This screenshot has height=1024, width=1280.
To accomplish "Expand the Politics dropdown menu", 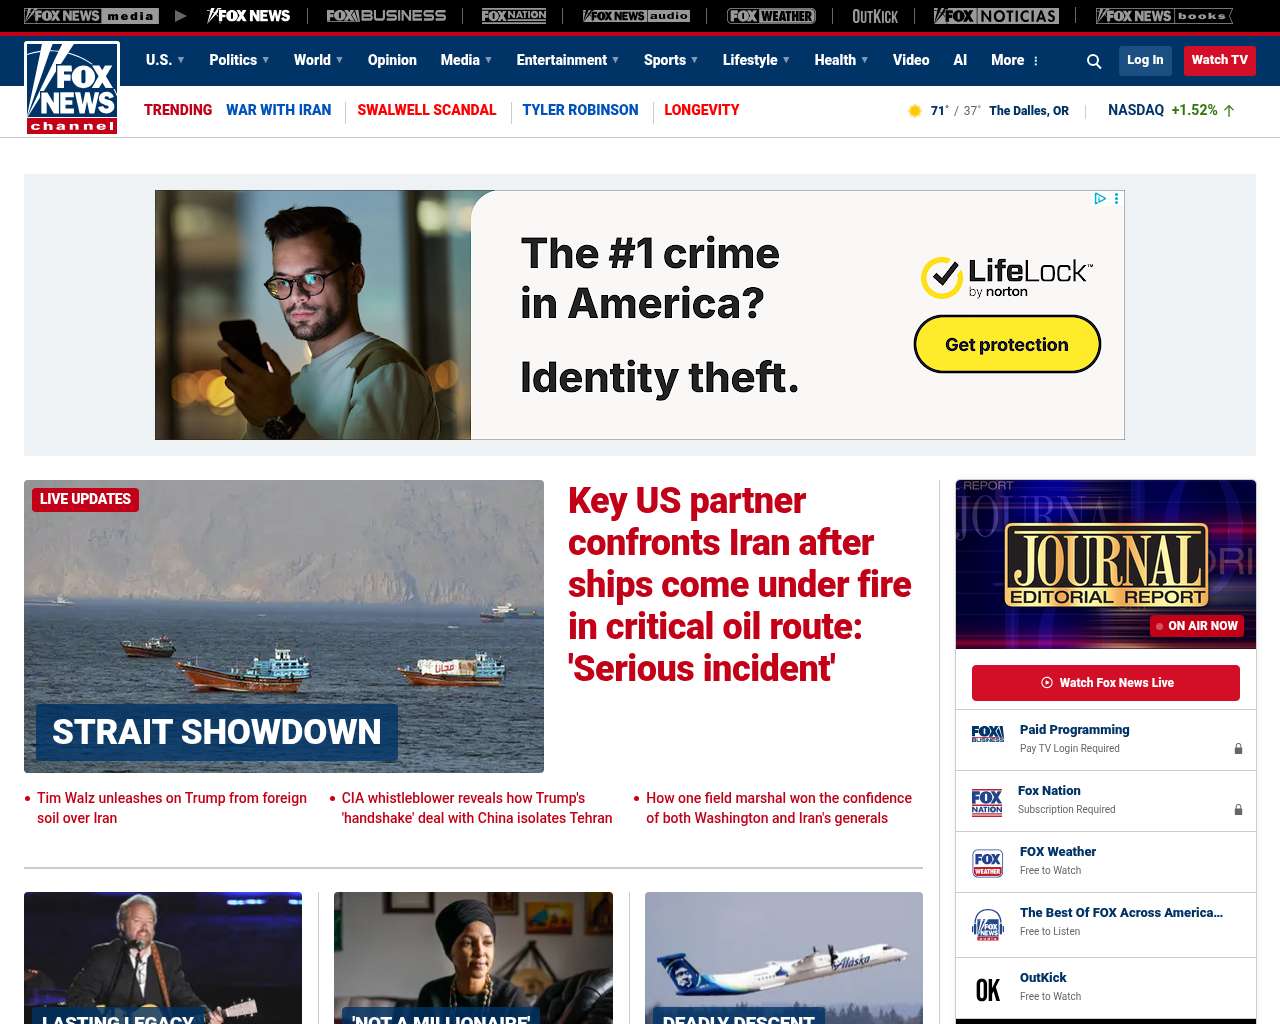I will point(239,60).
